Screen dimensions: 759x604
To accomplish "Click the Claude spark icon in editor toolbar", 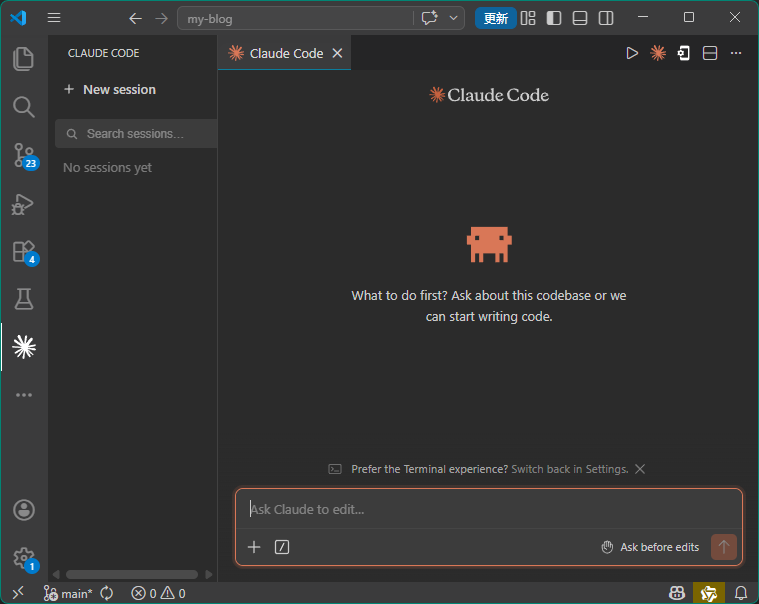I will (x=658, y=53).
